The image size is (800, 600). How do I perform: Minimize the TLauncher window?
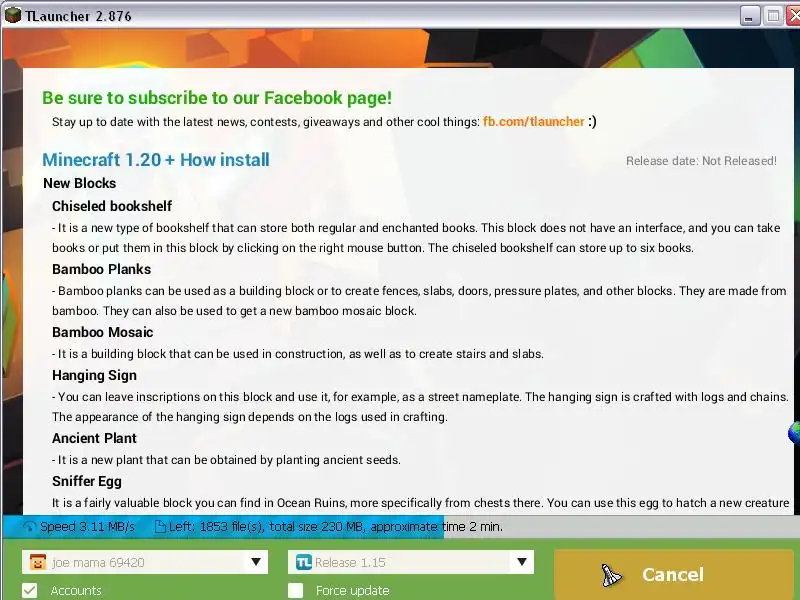point(748,16)
